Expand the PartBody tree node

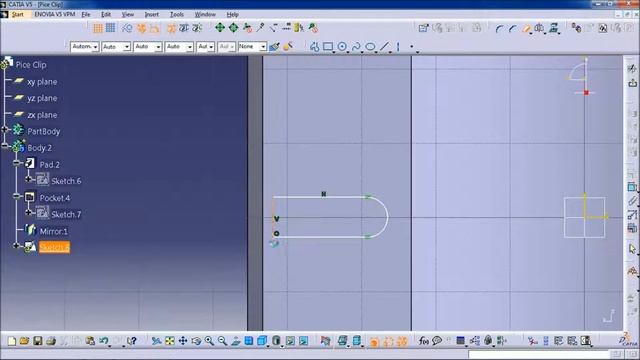(4, 129)
